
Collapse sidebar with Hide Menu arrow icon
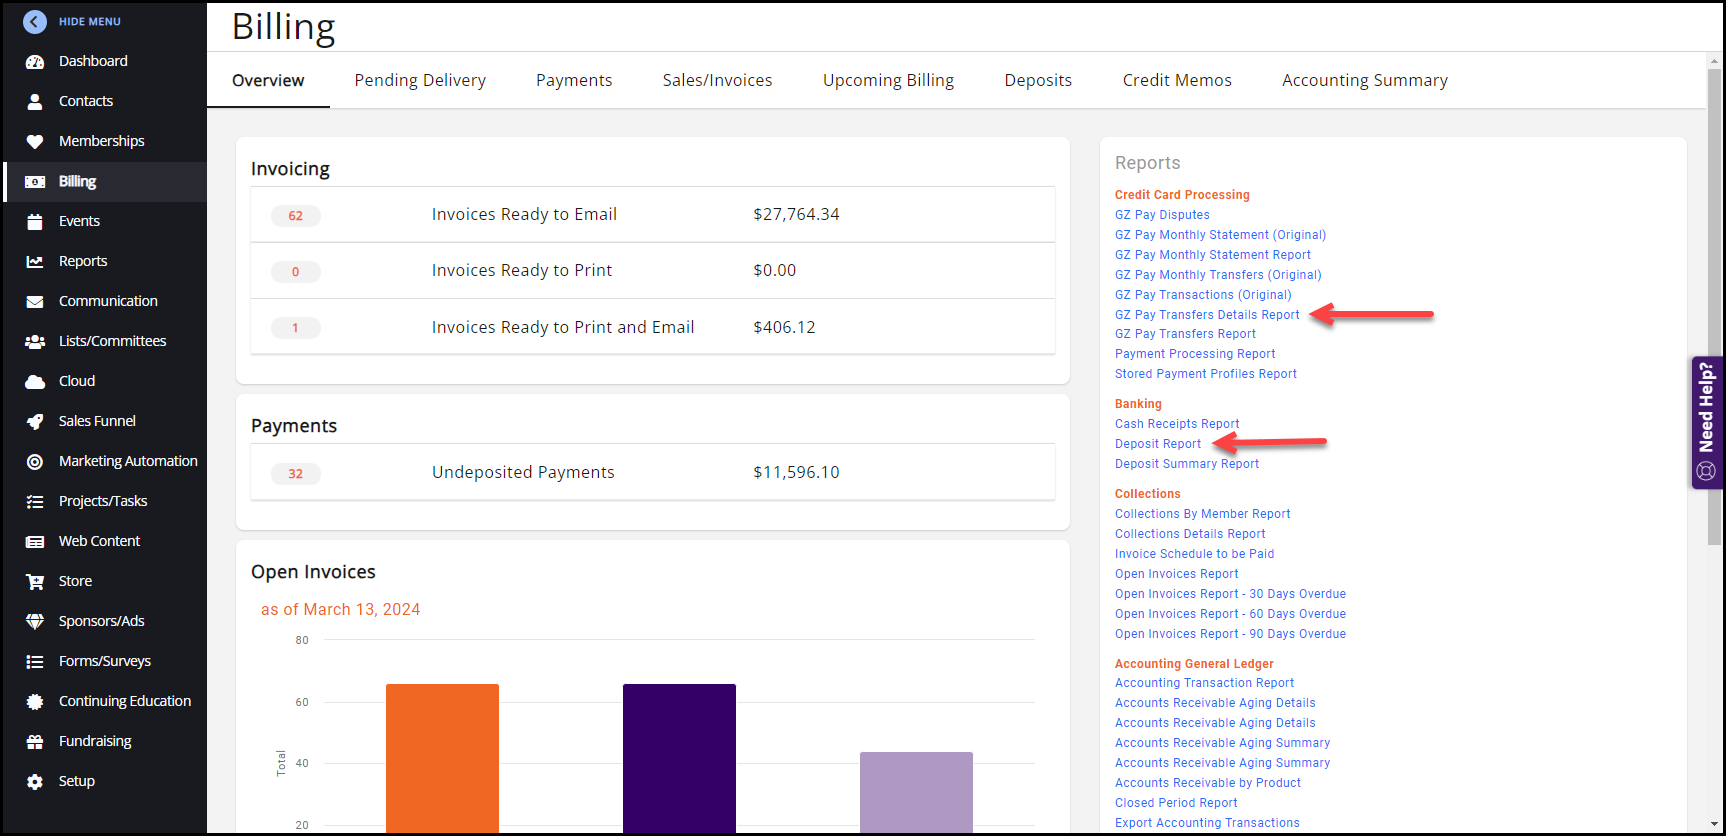(35, 21)
